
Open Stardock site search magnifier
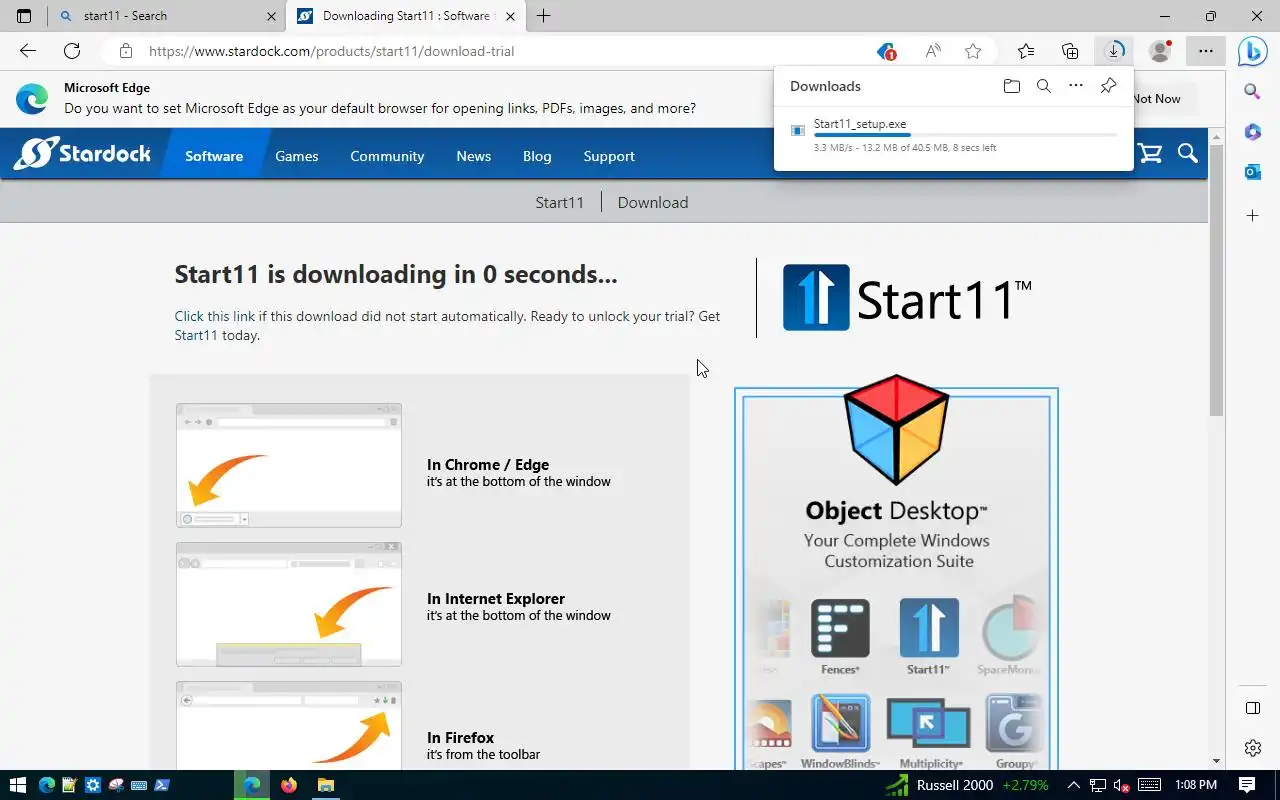coord(1188,153)
